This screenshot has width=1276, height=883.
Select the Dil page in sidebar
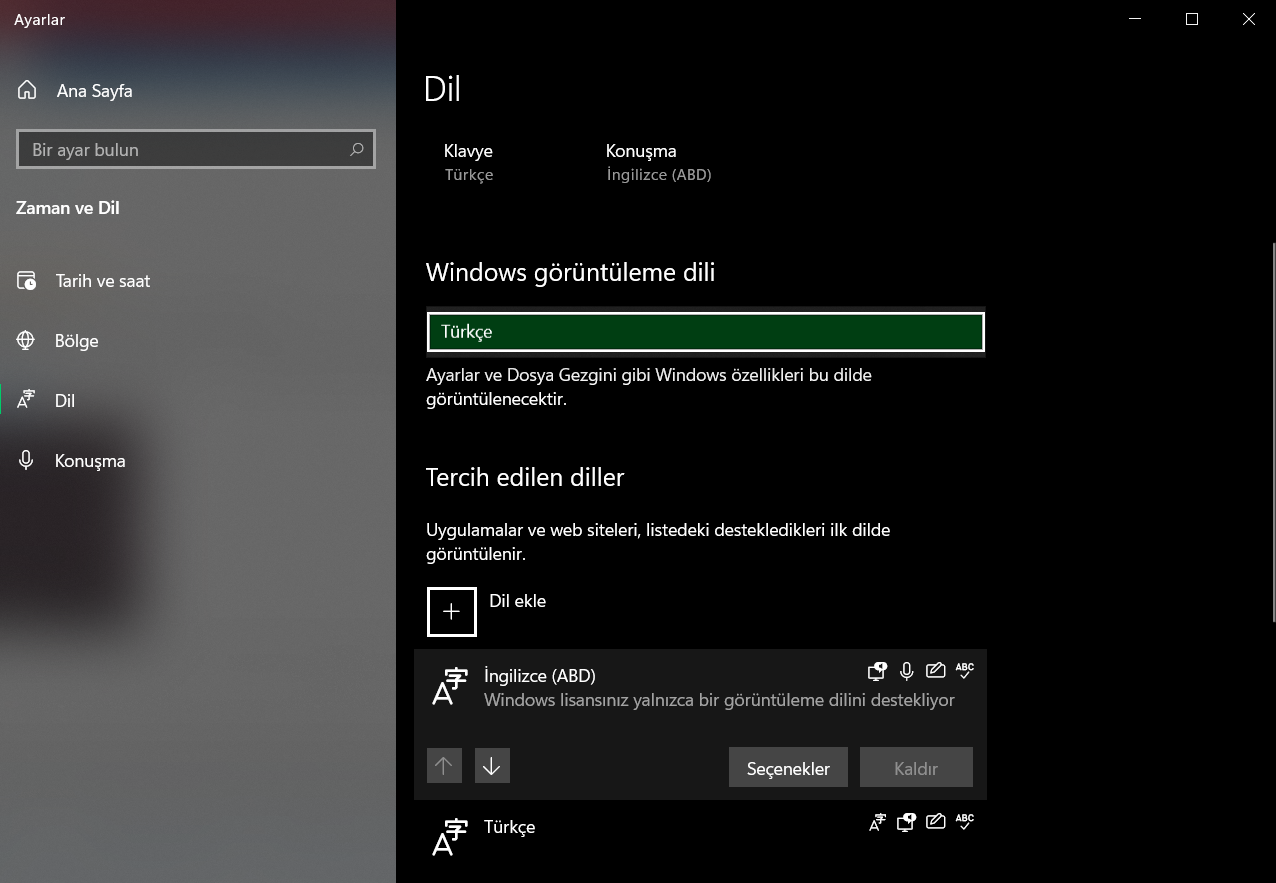click(198, 401)
